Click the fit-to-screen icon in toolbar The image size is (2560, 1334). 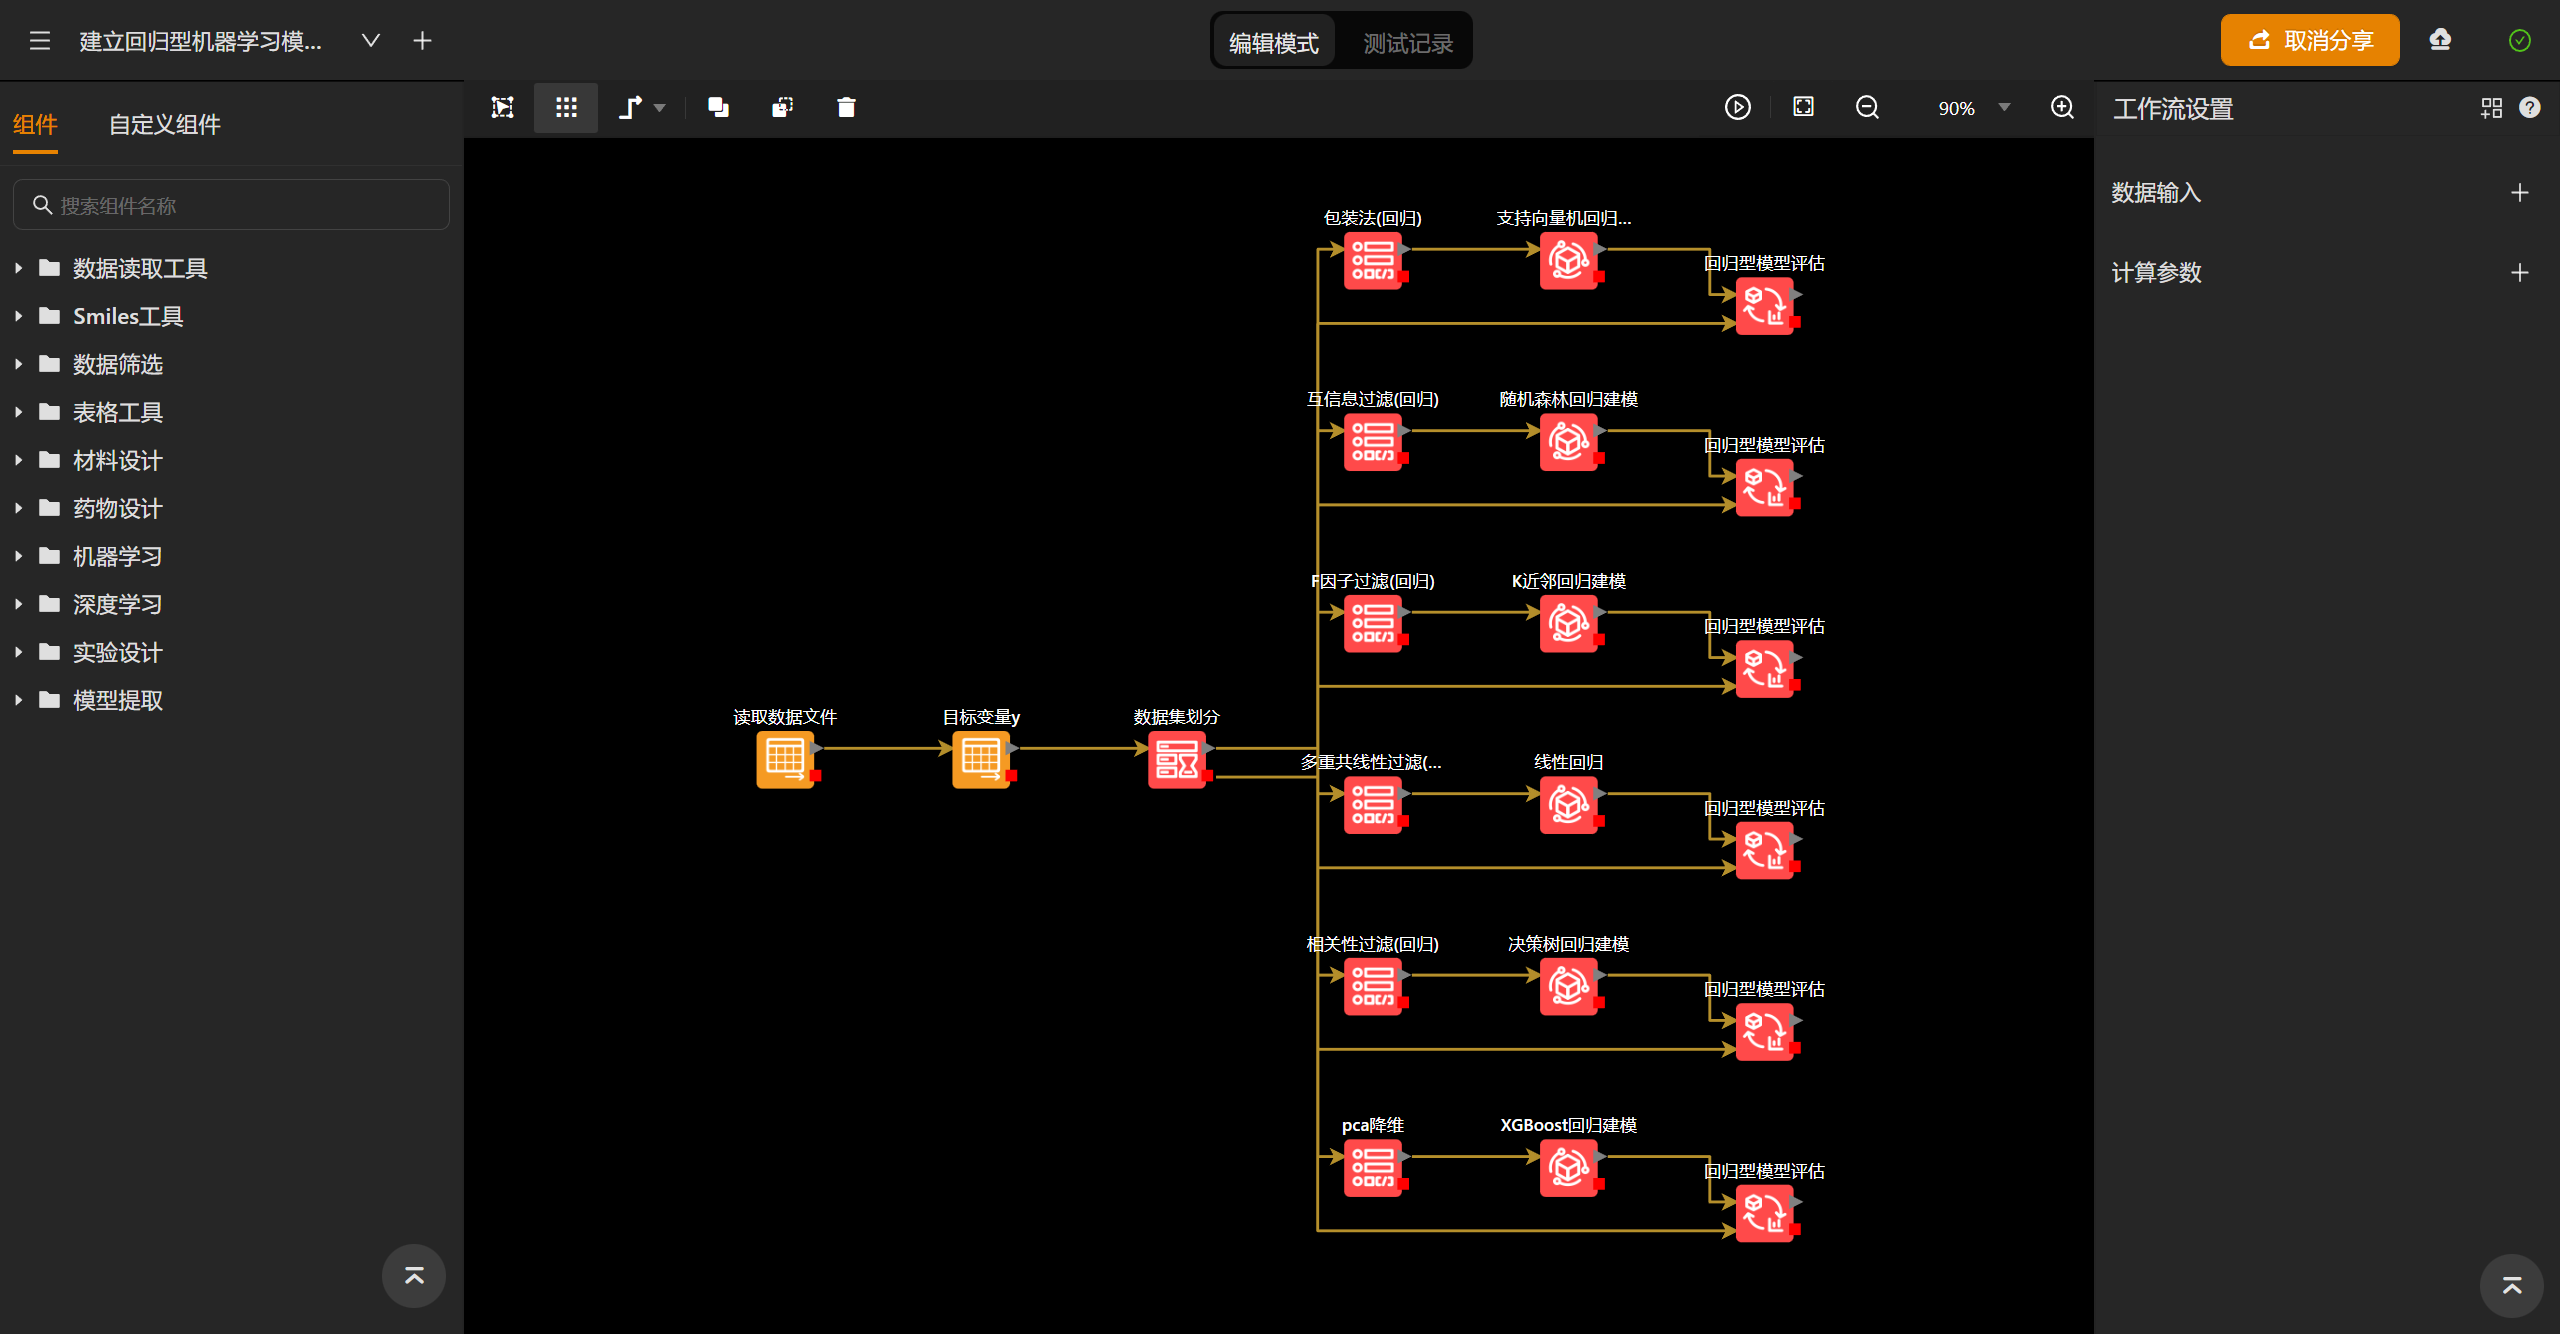1803,107
